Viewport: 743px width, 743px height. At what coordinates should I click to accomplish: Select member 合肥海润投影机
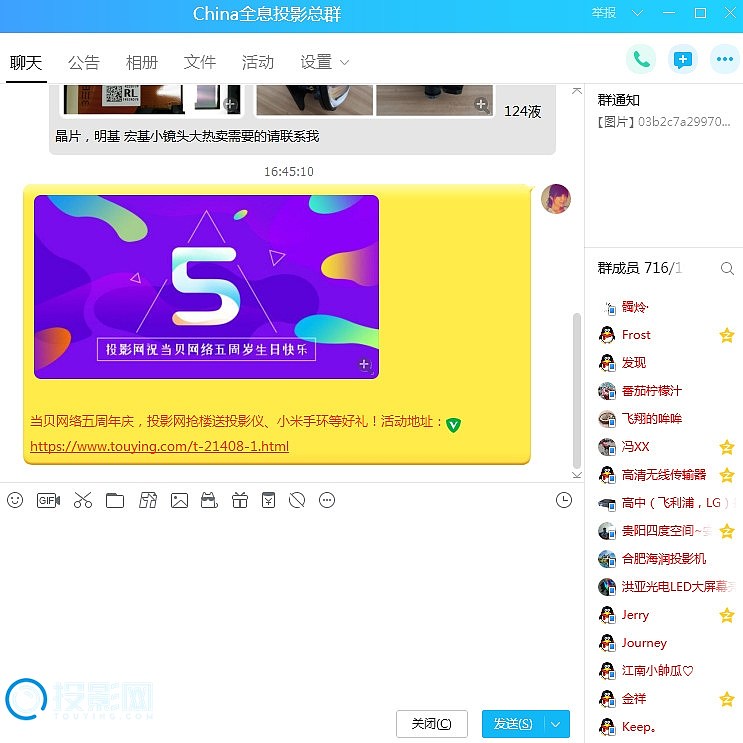(665, 559)
